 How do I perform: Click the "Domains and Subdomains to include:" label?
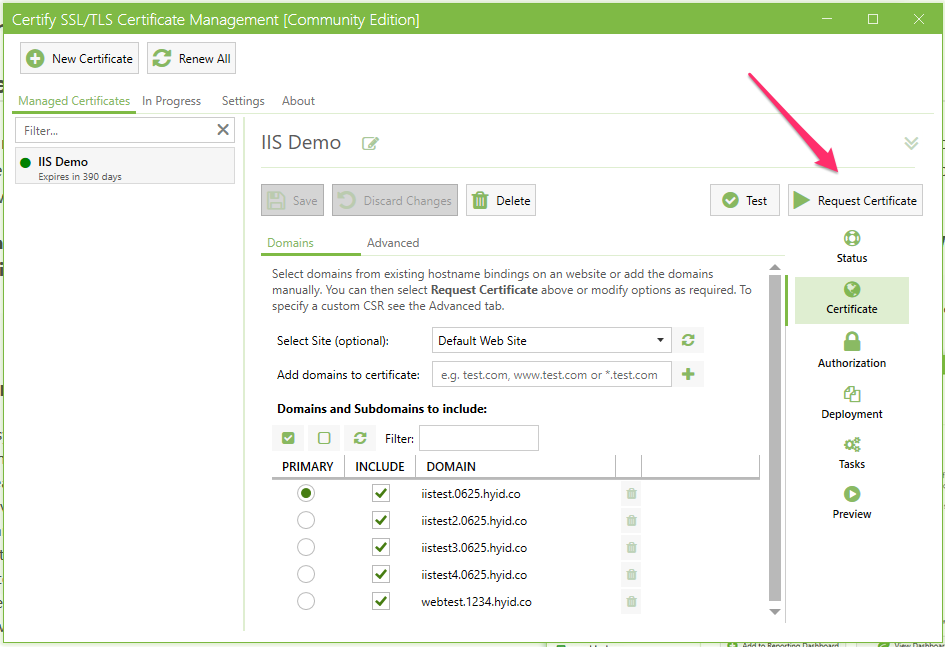tap(382, 408)
